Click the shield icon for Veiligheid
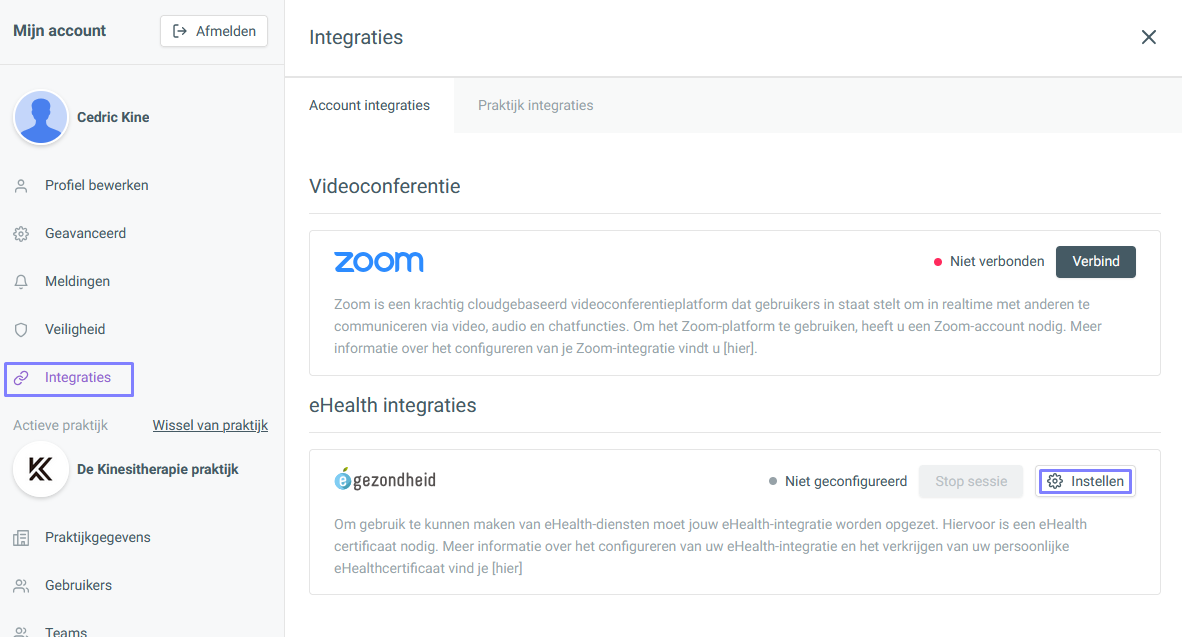This screenshot has height=637, width=1182. tap(21, 329)
